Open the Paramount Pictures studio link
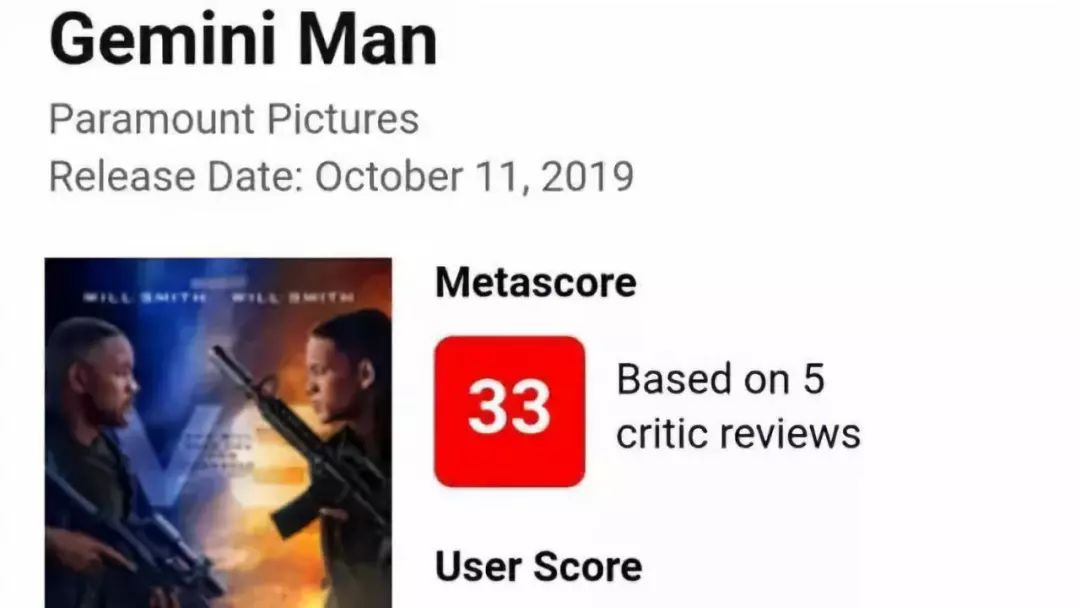This screenshot has height=608, width=1080. coord(233,119)
